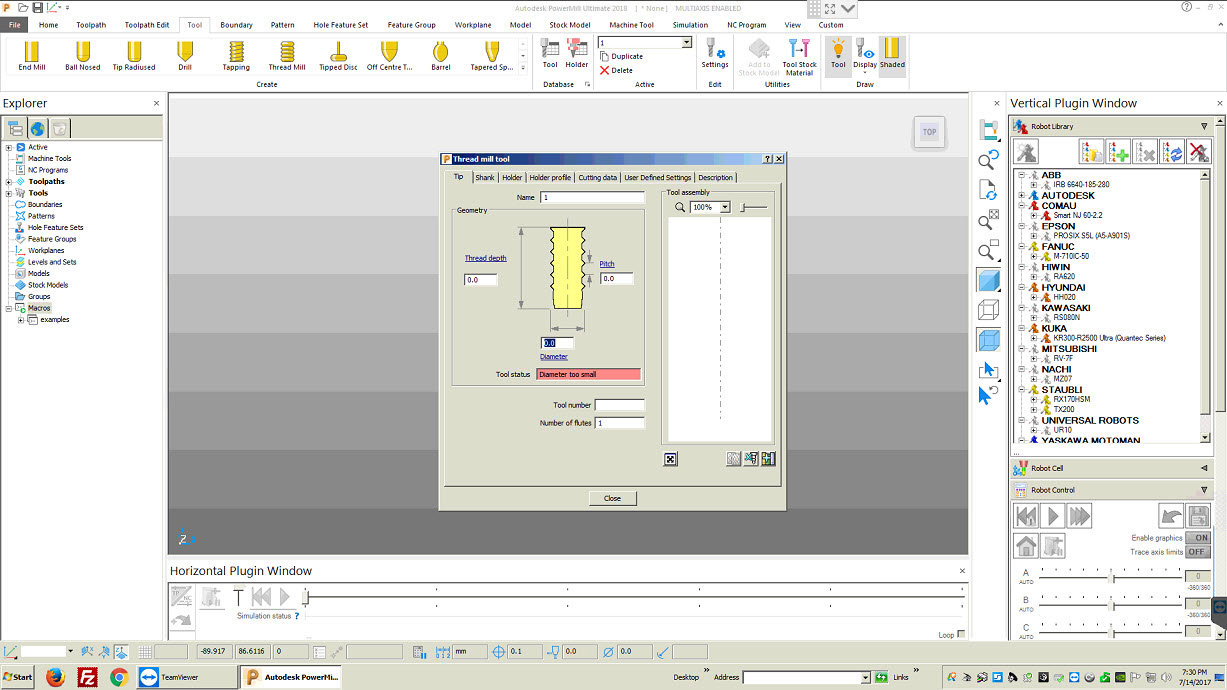
Task: Toggle the Loop checkbox
Action: [x=961, y=635]
